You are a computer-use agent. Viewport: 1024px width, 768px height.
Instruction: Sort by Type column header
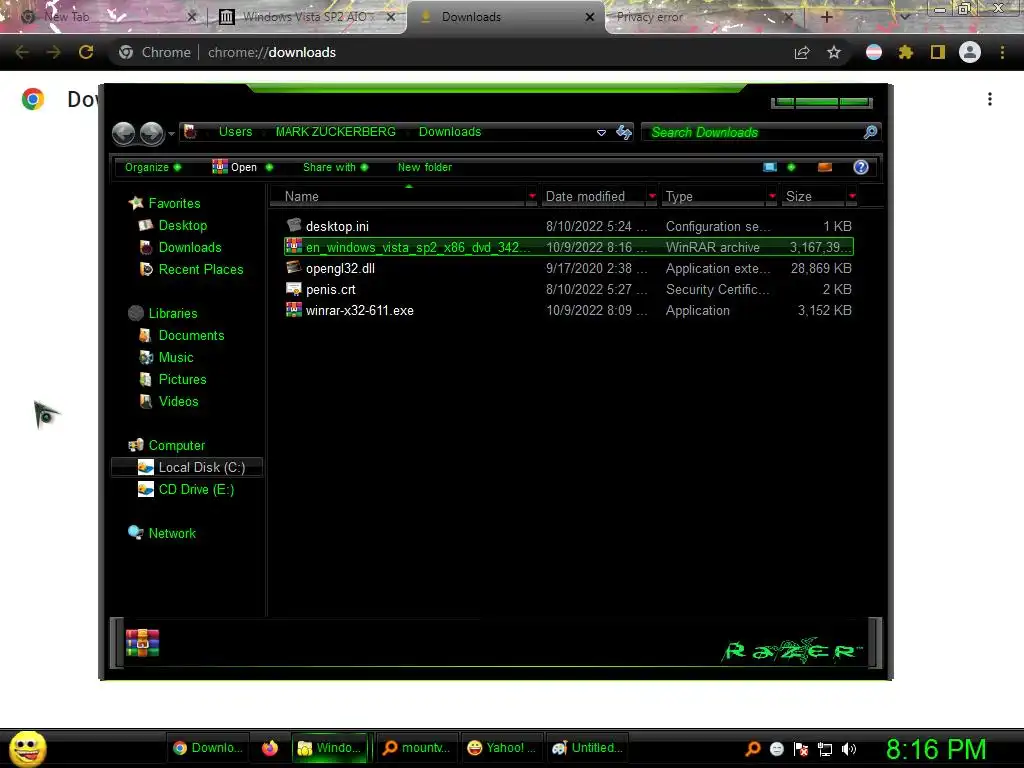click(714, 196)
